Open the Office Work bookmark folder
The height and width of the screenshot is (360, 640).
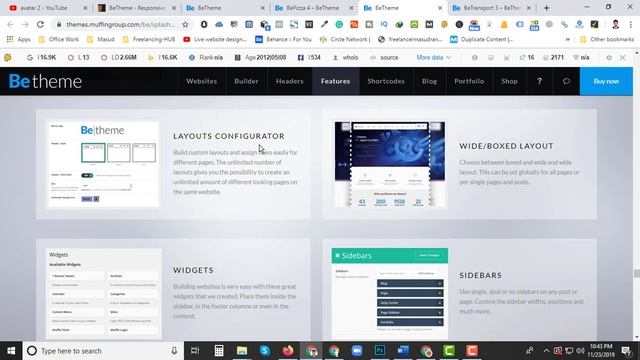58,40
